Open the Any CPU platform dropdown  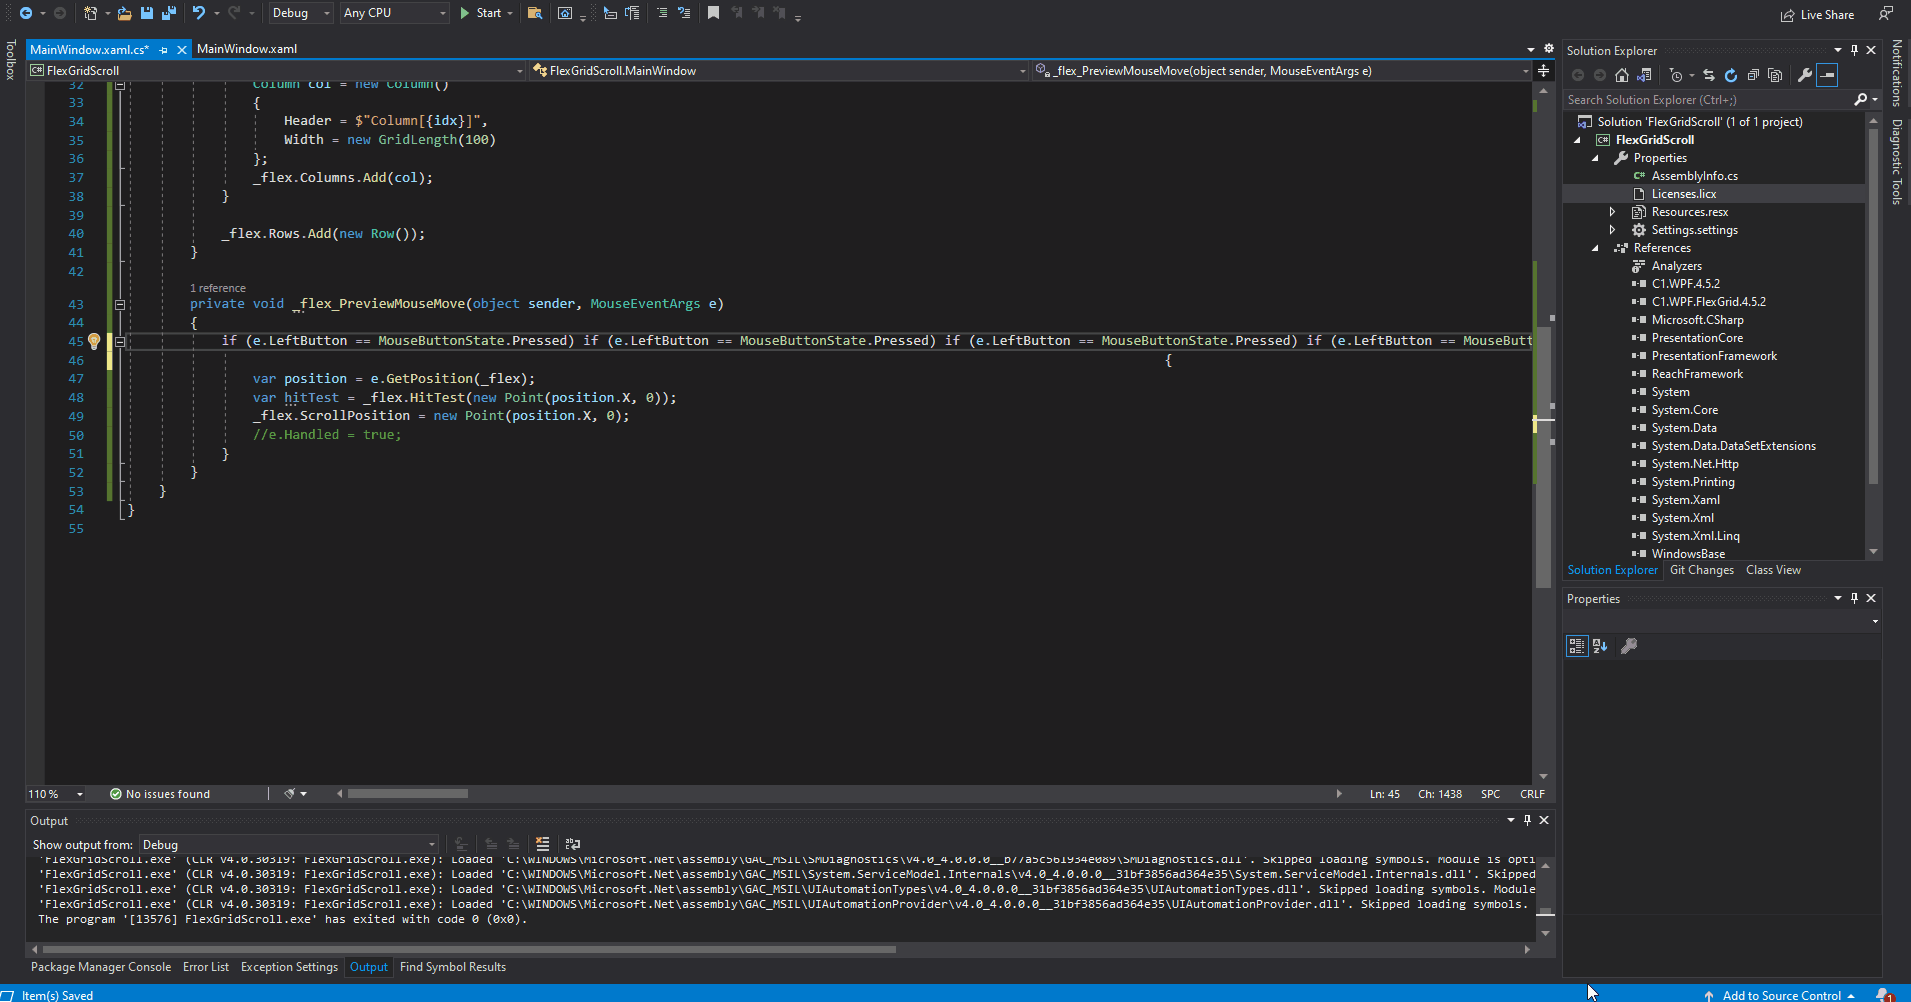point(394,13)
